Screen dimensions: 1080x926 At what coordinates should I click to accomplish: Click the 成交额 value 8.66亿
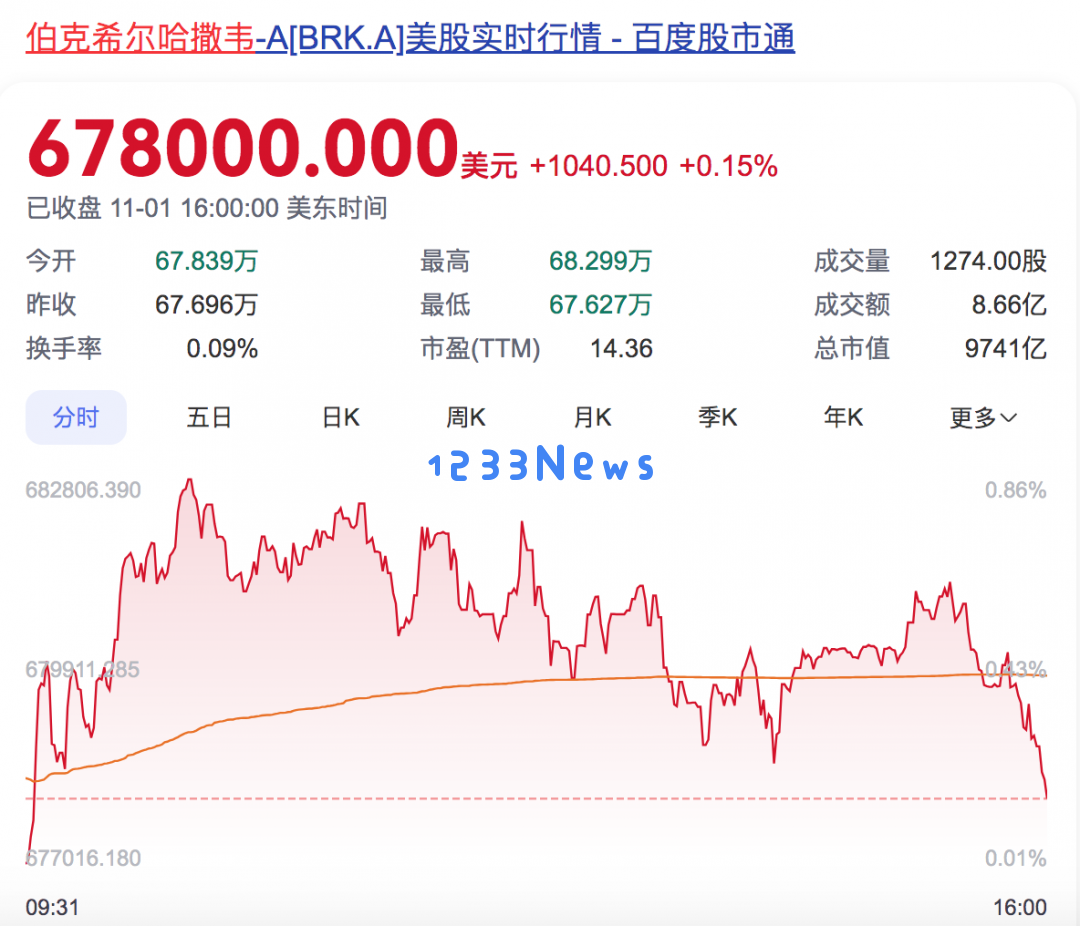coord(1009,305)
